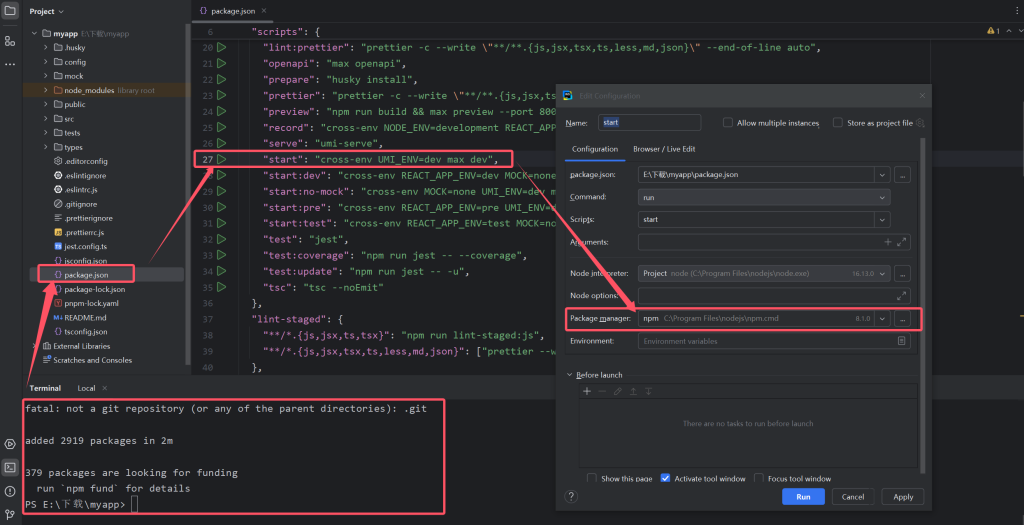Switch to the Configuration tab
The width and height of the screenshot is (1024, 525).
tap(595, 149)
